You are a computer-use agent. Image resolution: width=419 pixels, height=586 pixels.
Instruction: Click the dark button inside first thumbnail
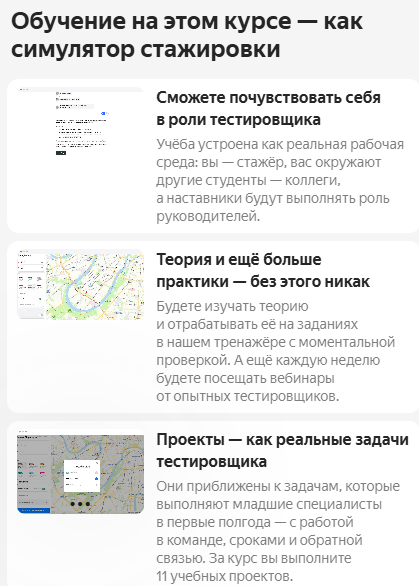pos(61,153)
